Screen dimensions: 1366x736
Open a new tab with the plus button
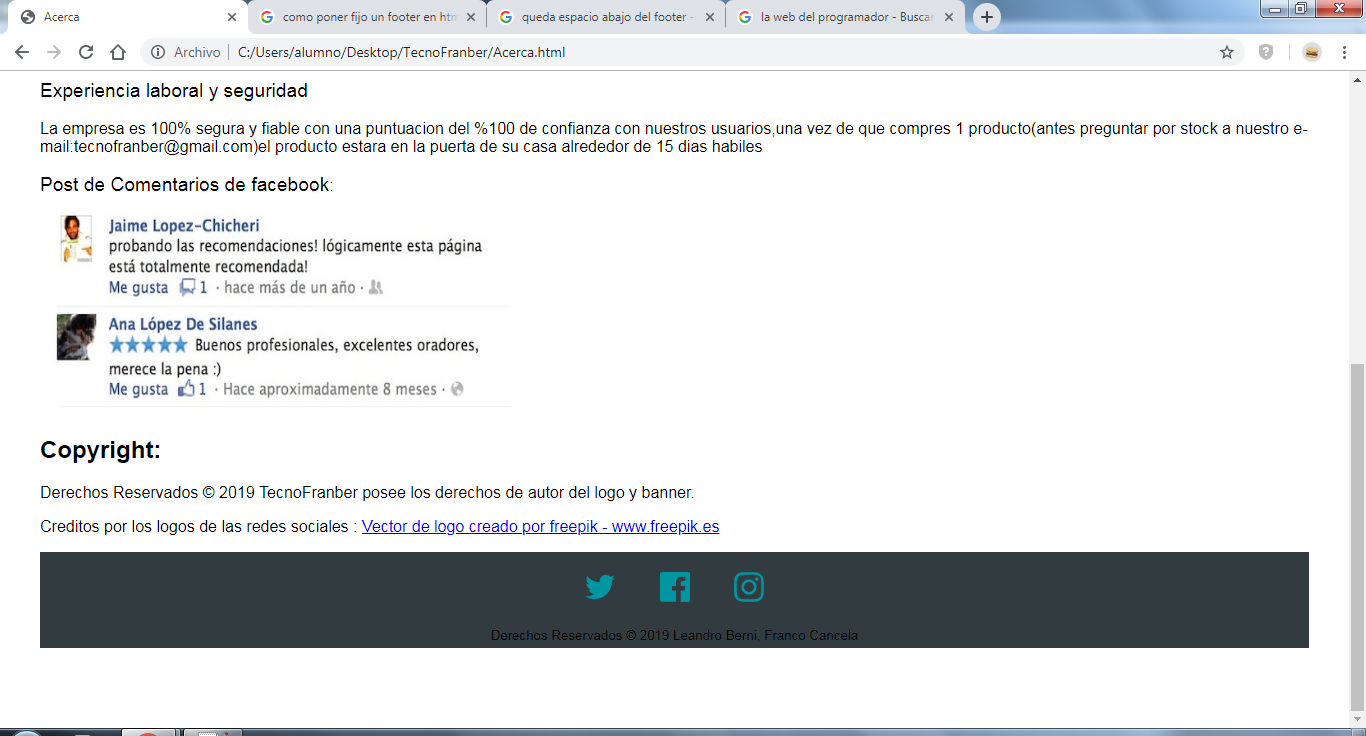(987, 17)
